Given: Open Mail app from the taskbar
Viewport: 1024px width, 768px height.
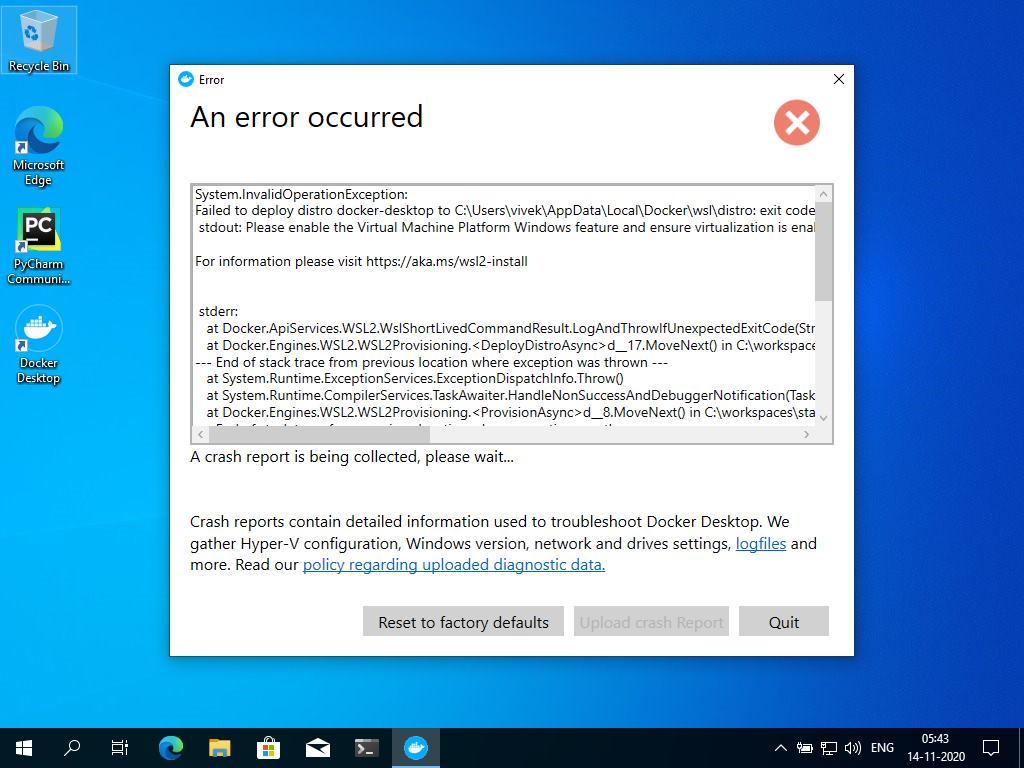Looking at the screenshot, I should point(317,748).
